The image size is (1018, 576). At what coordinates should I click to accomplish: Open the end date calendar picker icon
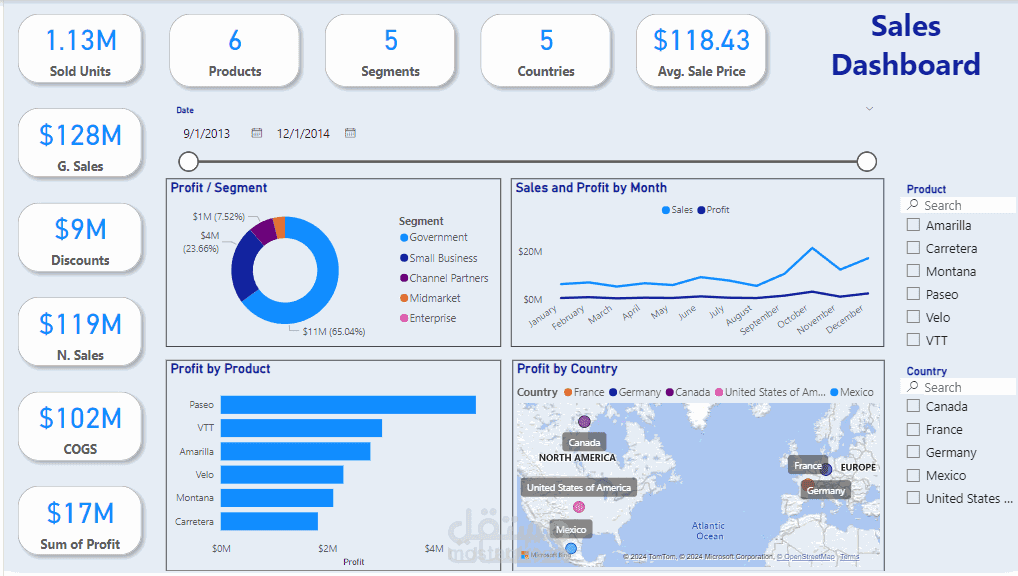pyautogui.click(x=350, y=132)
